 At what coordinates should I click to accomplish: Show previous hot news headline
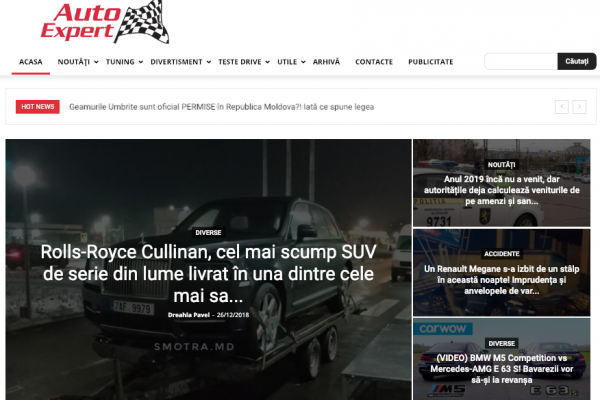tap(561, 107)
